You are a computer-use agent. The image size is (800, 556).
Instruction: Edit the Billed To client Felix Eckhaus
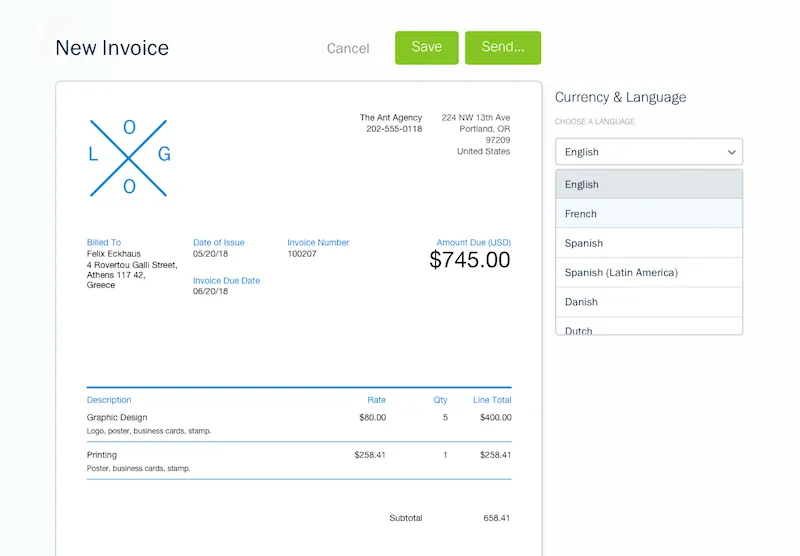click(x=114, y=253)
